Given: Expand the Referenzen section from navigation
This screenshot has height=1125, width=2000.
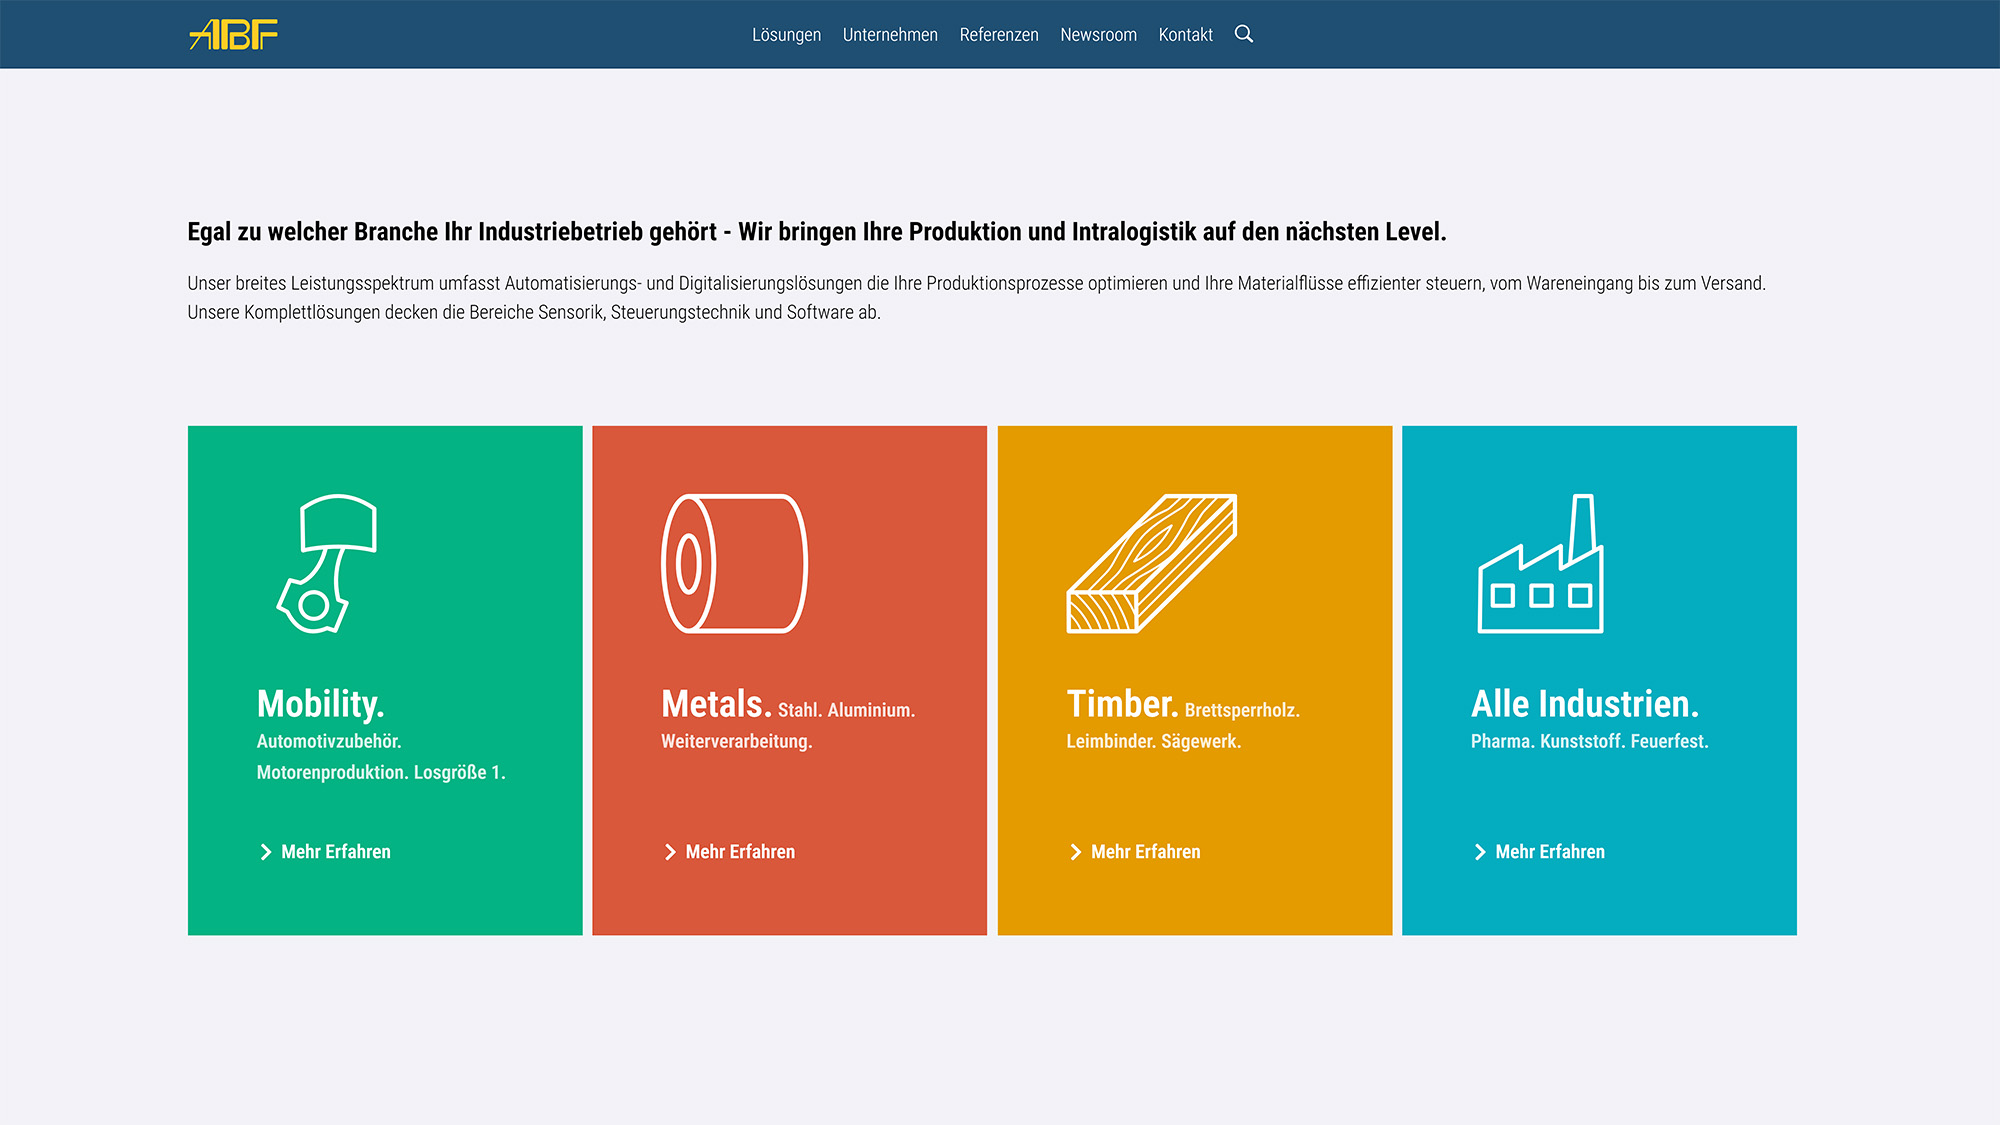Looking at the screenshot, I should point(999,34).
